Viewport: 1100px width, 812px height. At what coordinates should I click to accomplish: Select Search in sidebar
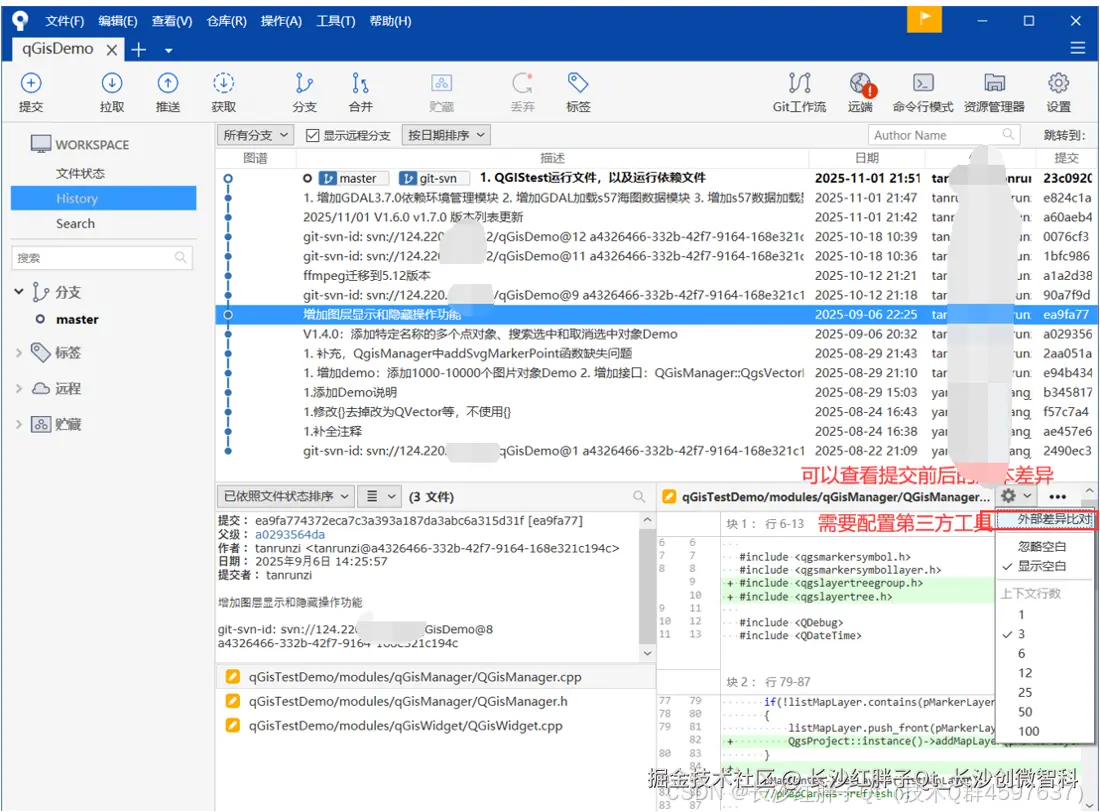[75, 224]
